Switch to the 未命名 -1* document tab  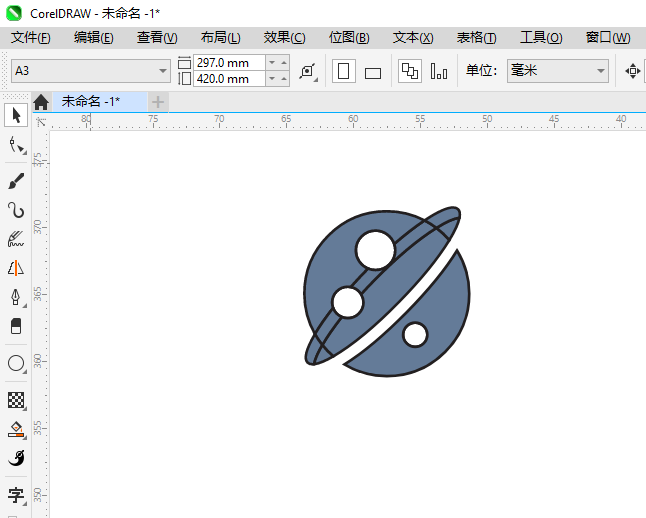[x=99, y=102]
